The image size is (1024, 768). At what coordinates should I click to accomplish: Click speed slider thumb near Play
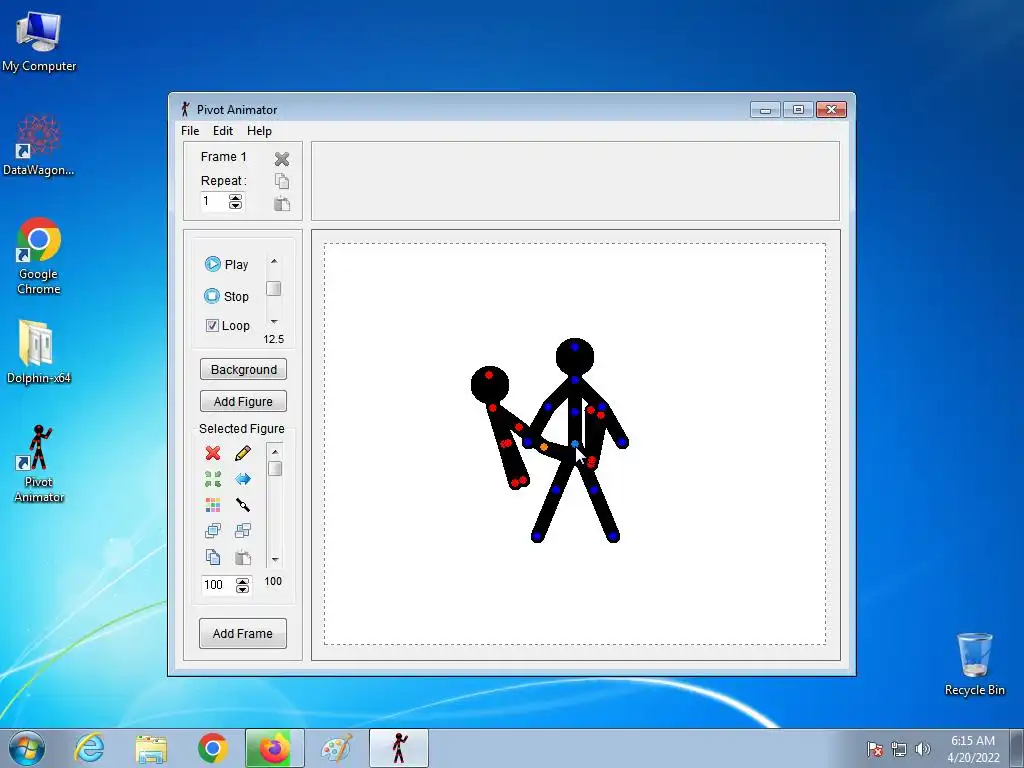pyautogui.click(x=274, y=289)
